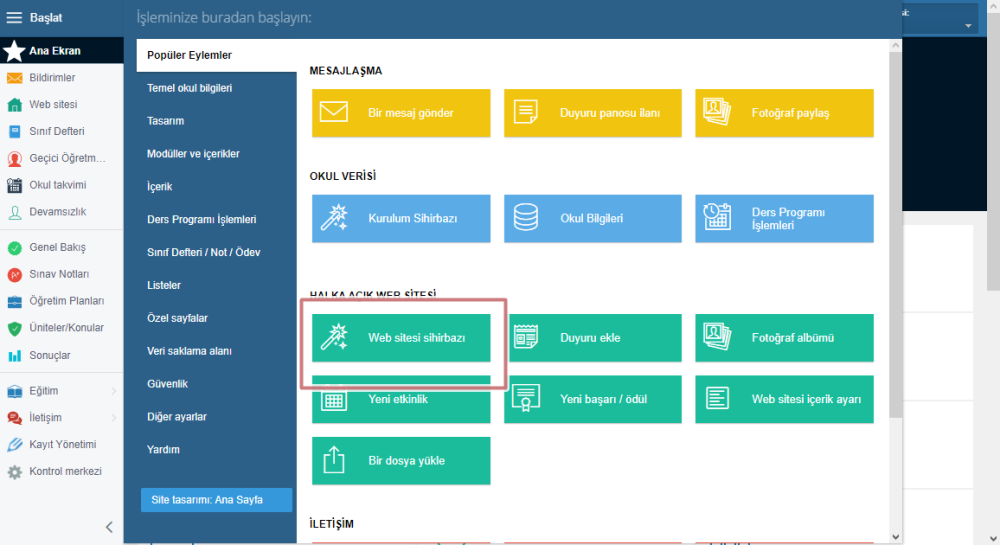Click the Genel Bakış green check icon
1000x545 pixels.
pyautogui.click(x=14, y=248)
